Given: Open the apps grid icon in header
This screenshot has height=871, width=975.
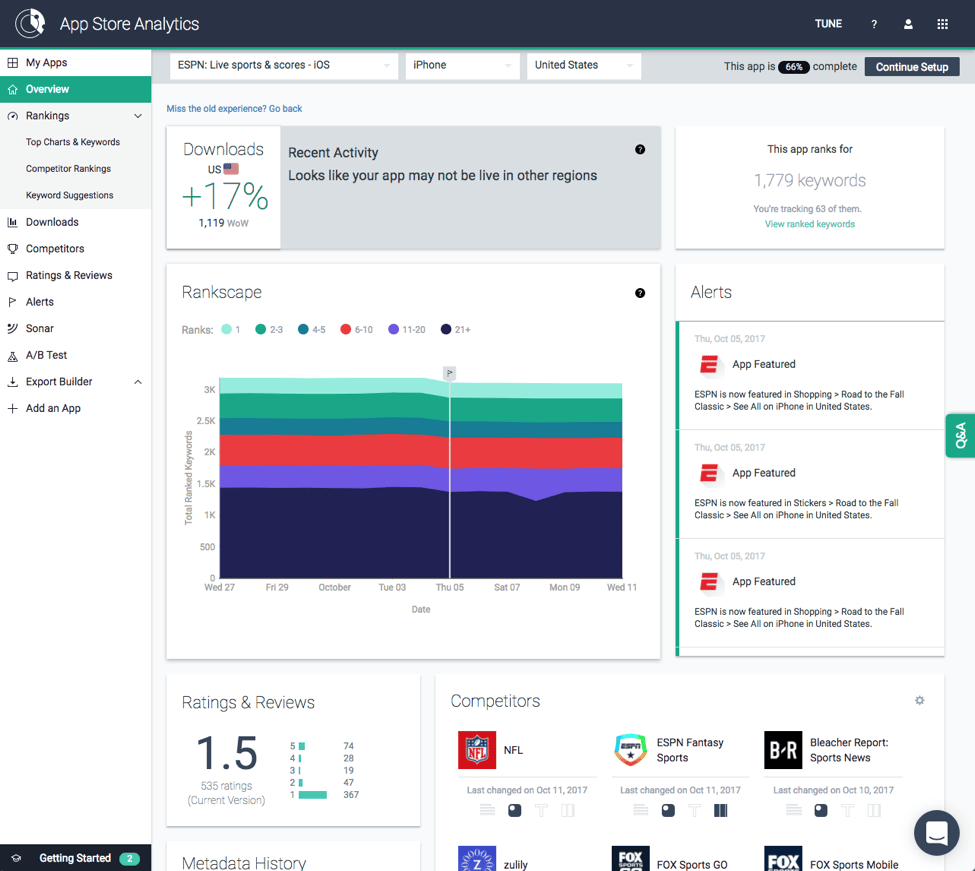Looking at the screenshot, I should point(942,24).
